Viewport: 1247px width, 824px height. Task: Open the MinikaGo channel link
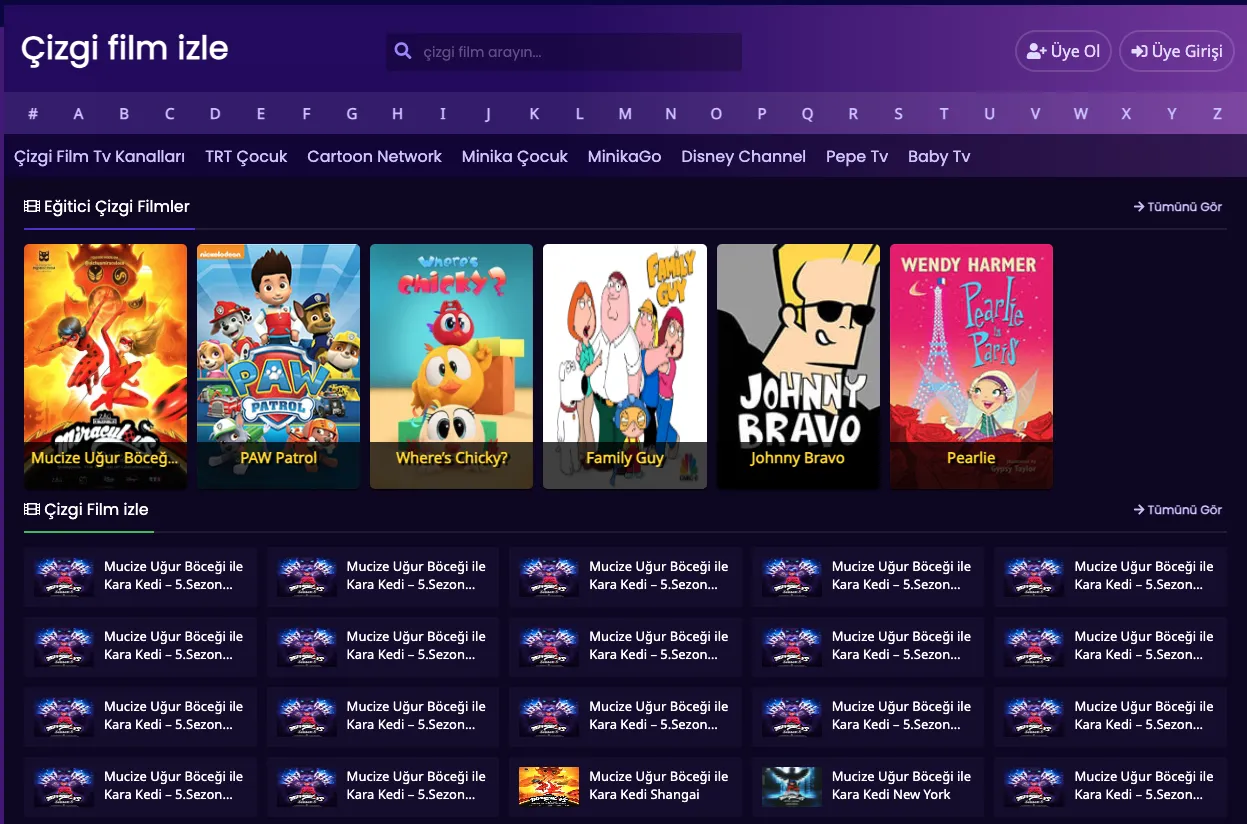pos(624,156)
